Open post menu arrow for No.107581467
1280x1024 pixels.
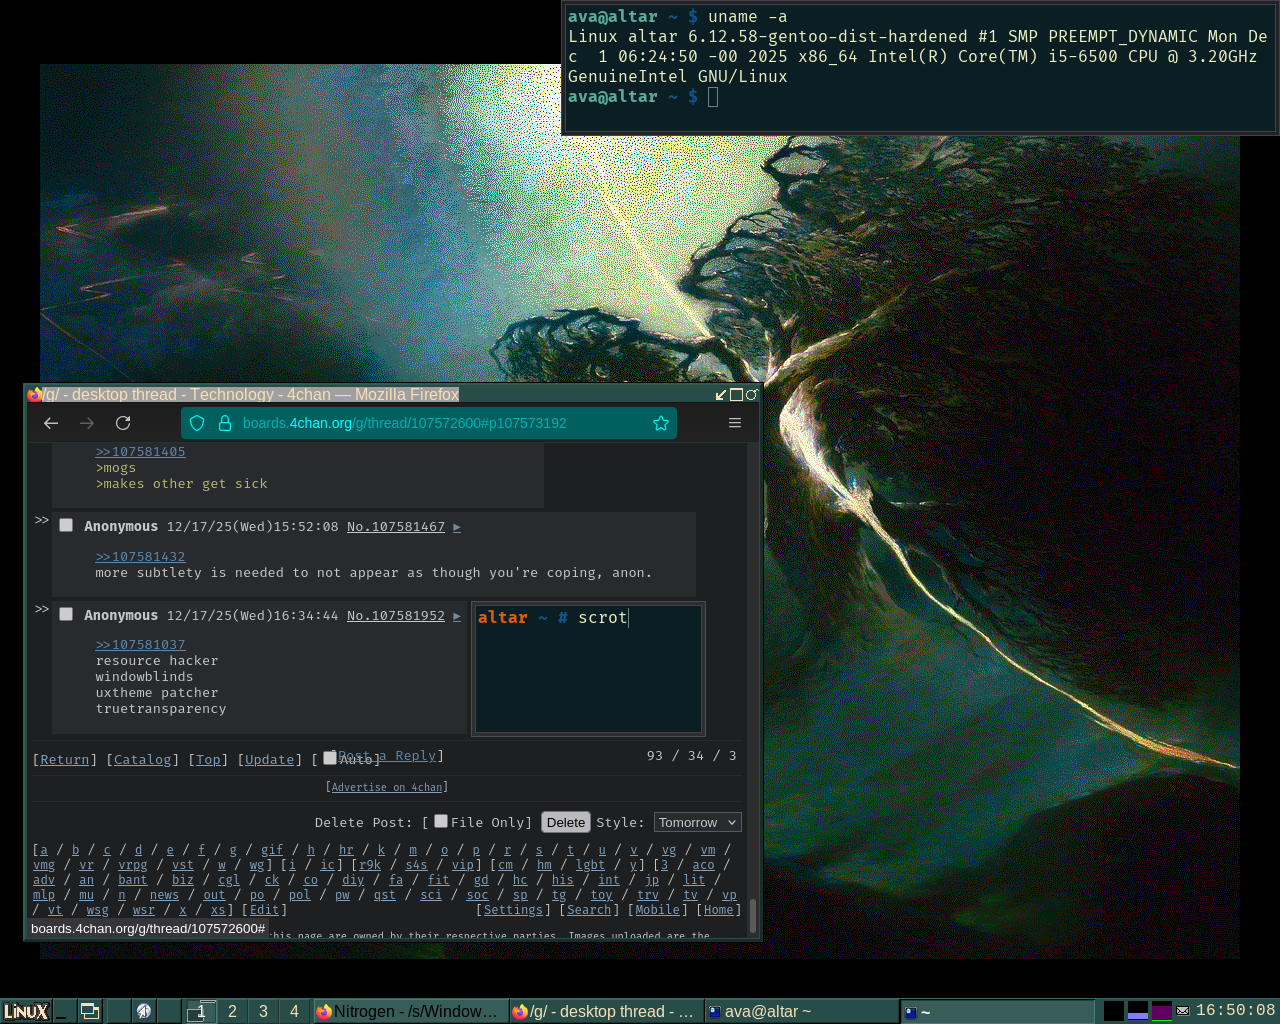pyautogui.click(x=457, y=527)
